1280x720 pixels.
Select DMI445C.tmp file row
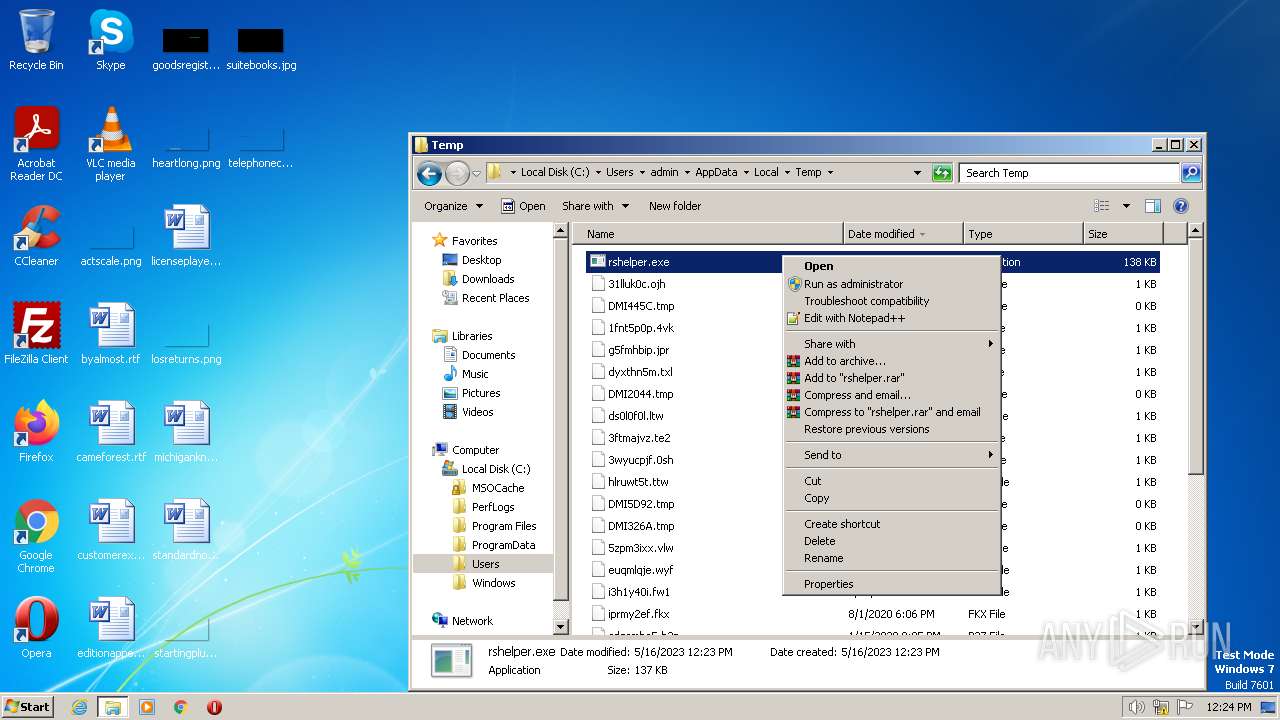pos(872,306)
